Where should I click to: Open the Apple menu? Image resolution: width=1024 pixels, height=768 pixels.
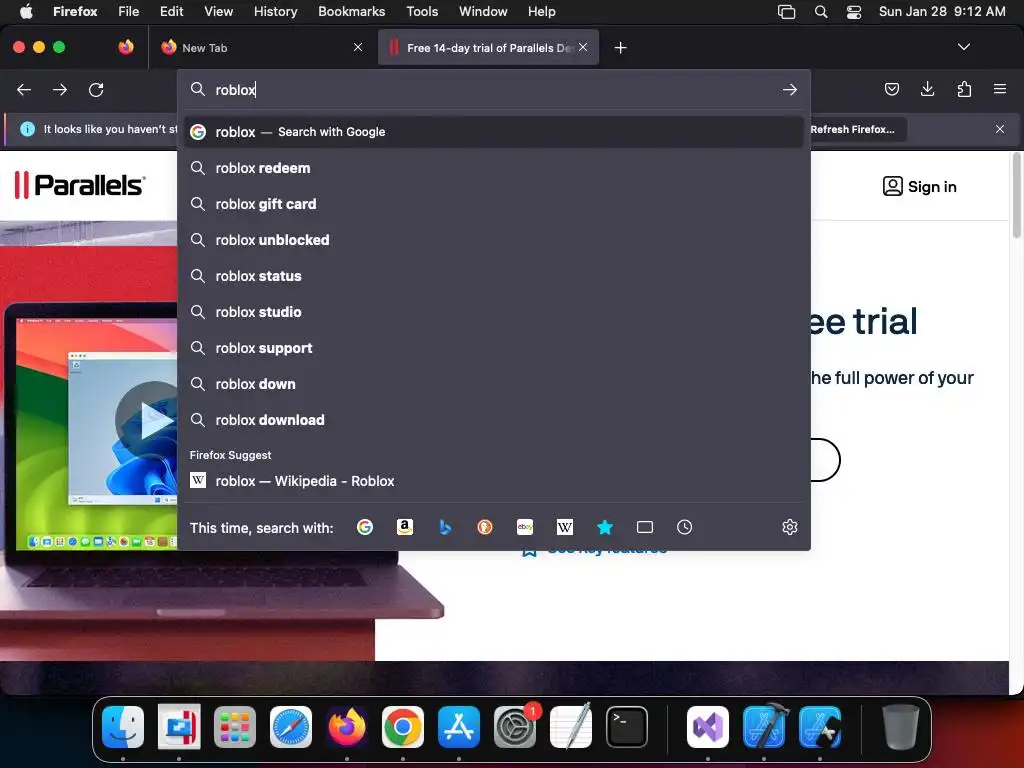[26, 12]
